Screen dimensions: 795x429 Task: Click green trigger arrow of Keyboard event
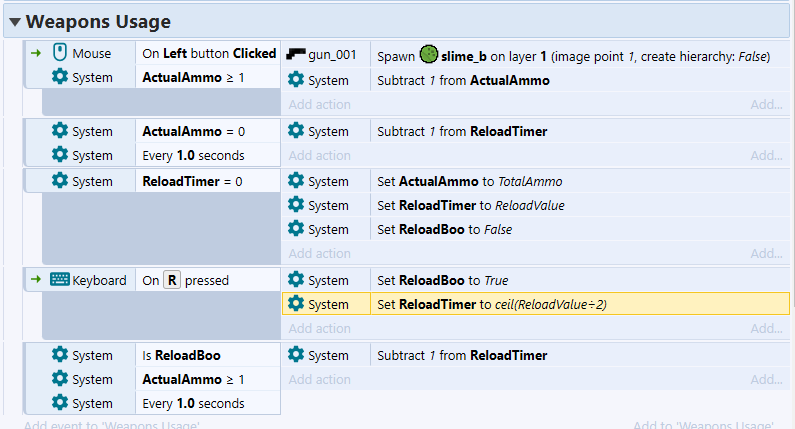[x=35, y=279]
